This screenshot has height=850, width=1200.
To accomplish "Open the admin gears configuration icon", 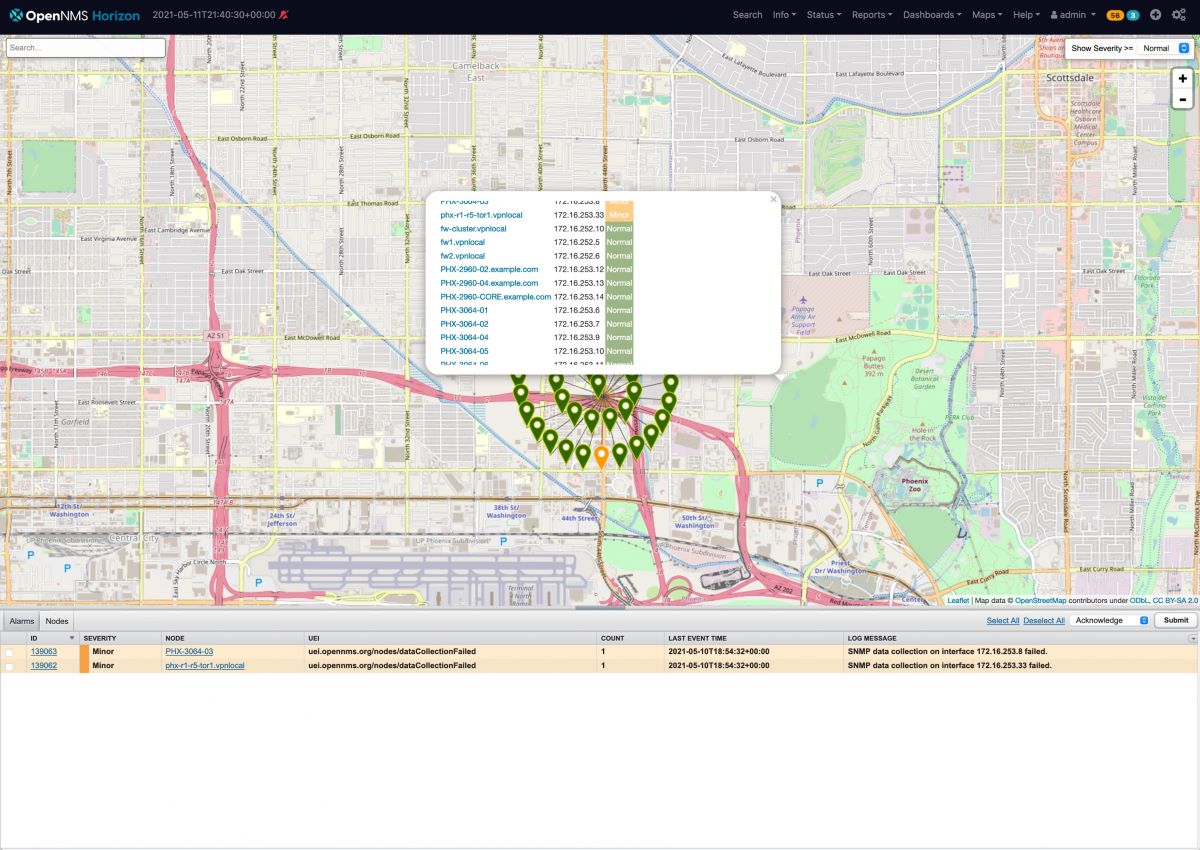I will pyautogui.click(x=1179, y=15).
